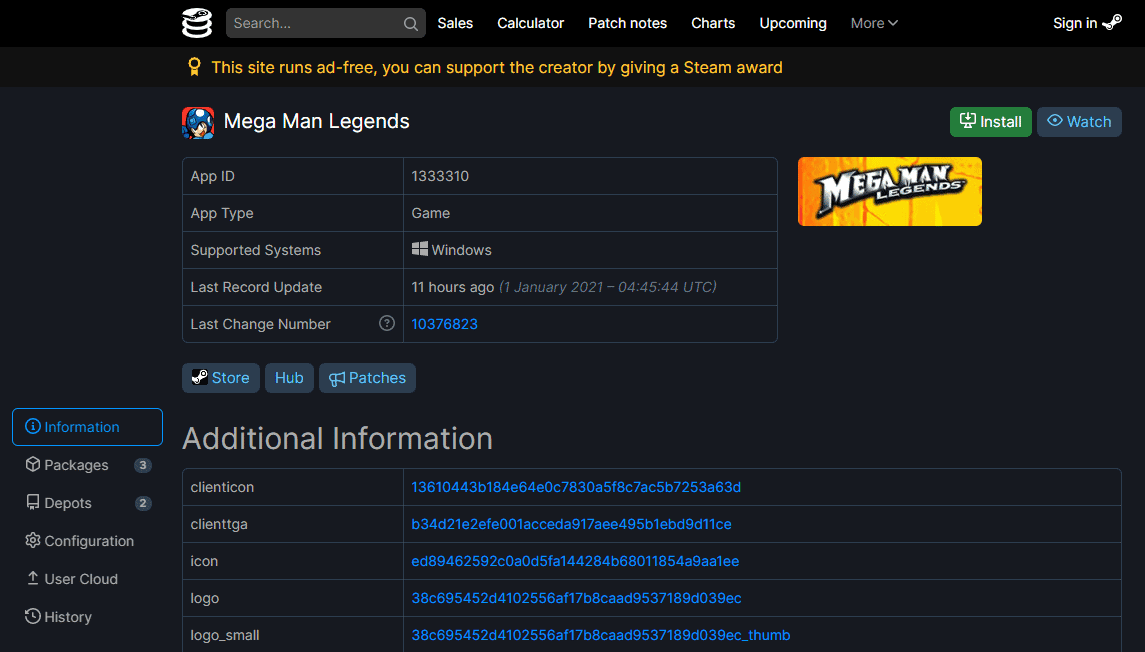Click the help icon next to Last Change Number

coord(387,323)
